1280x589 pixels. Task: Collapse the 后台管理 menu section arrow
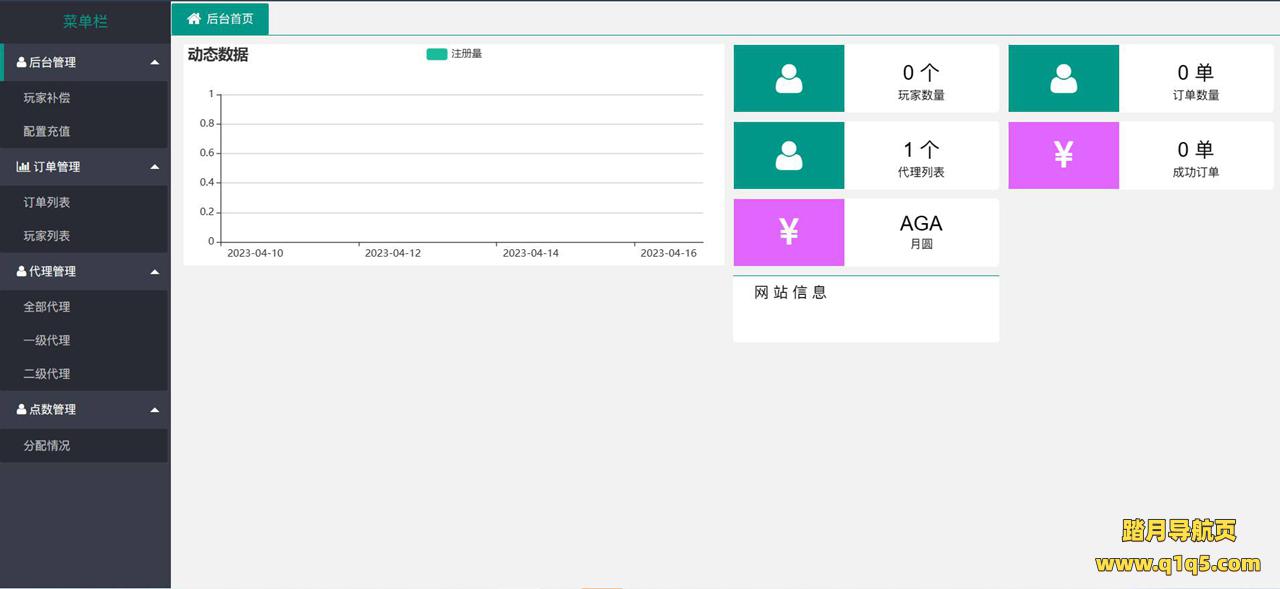154,63
